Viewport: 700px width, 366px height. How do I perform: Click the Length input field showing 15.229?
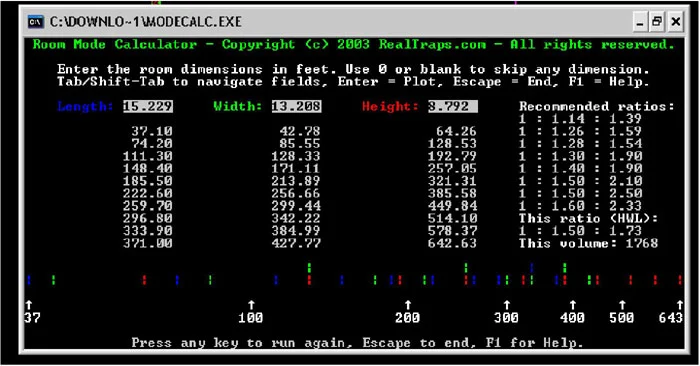point(148,106)
